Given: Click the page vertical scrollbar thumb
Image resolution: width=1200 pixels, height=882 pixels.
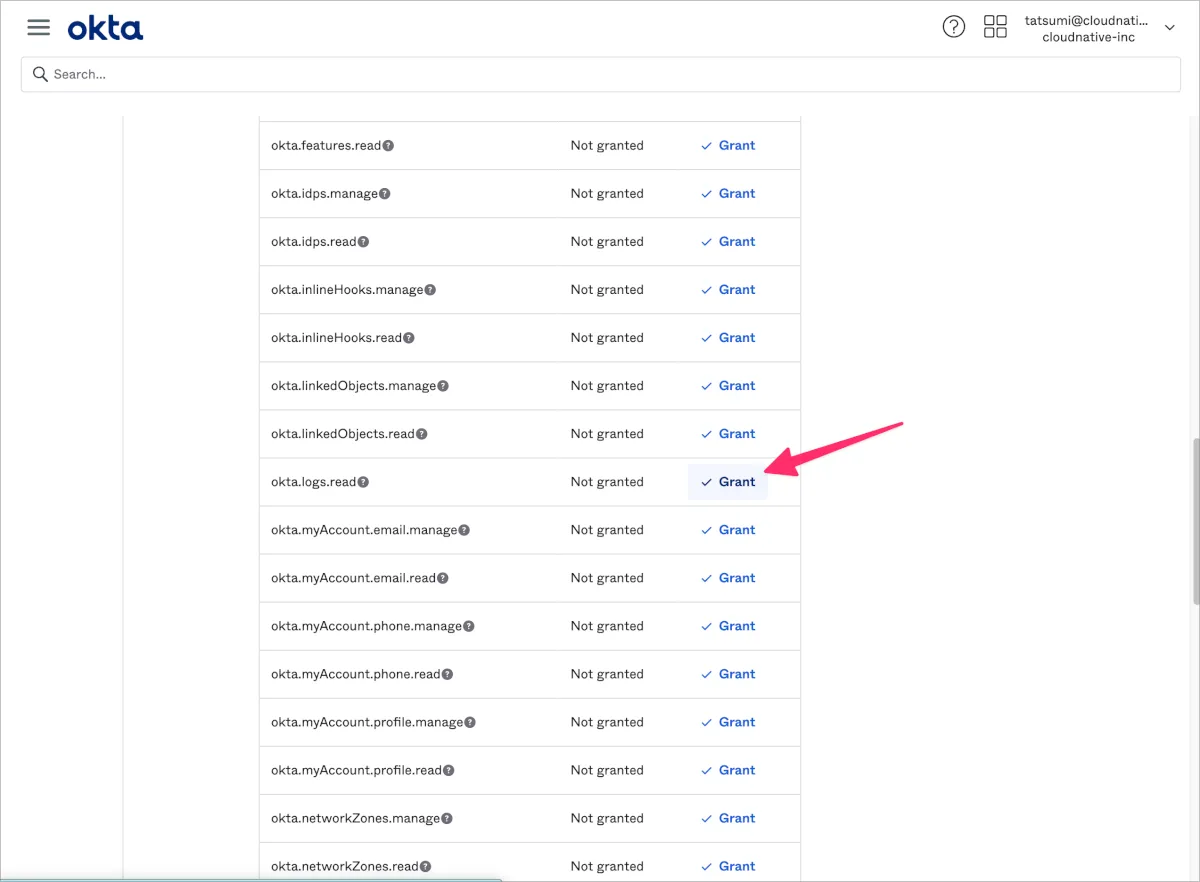Looking at the screenshot, I should coord(1195,520).
